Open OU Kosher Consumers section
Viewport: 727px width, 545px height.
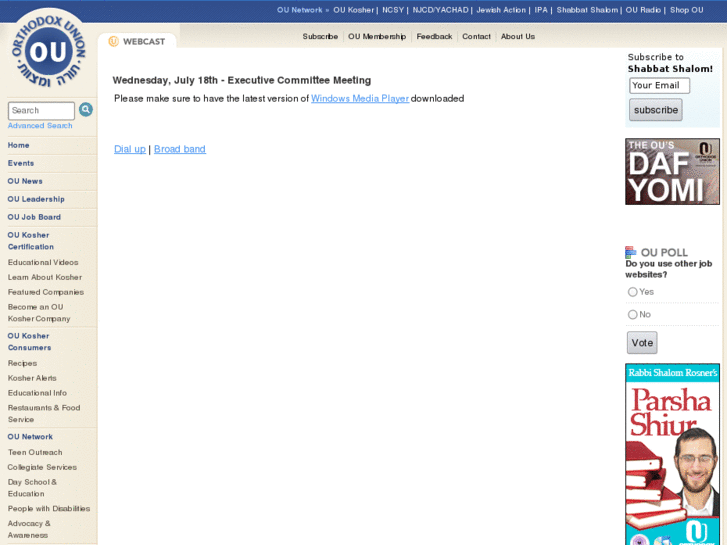point(29,342)
